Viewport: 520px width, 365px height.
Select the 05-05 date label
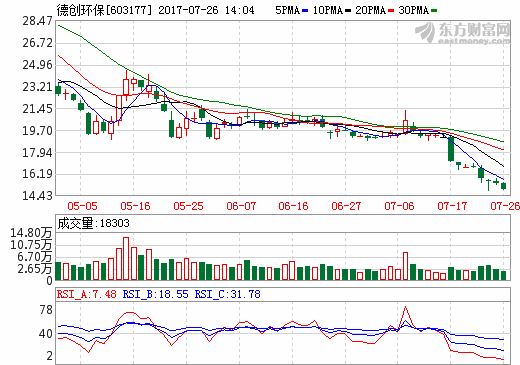tap(82, 206)
